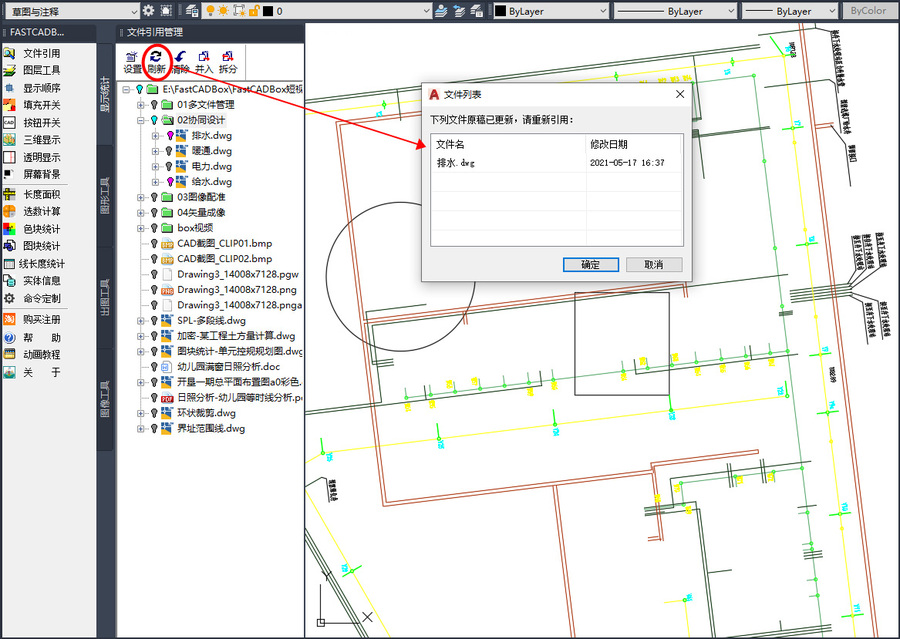Open the 草图与注释 workspace dropdown
900x639 pixels.
point(70,11)
